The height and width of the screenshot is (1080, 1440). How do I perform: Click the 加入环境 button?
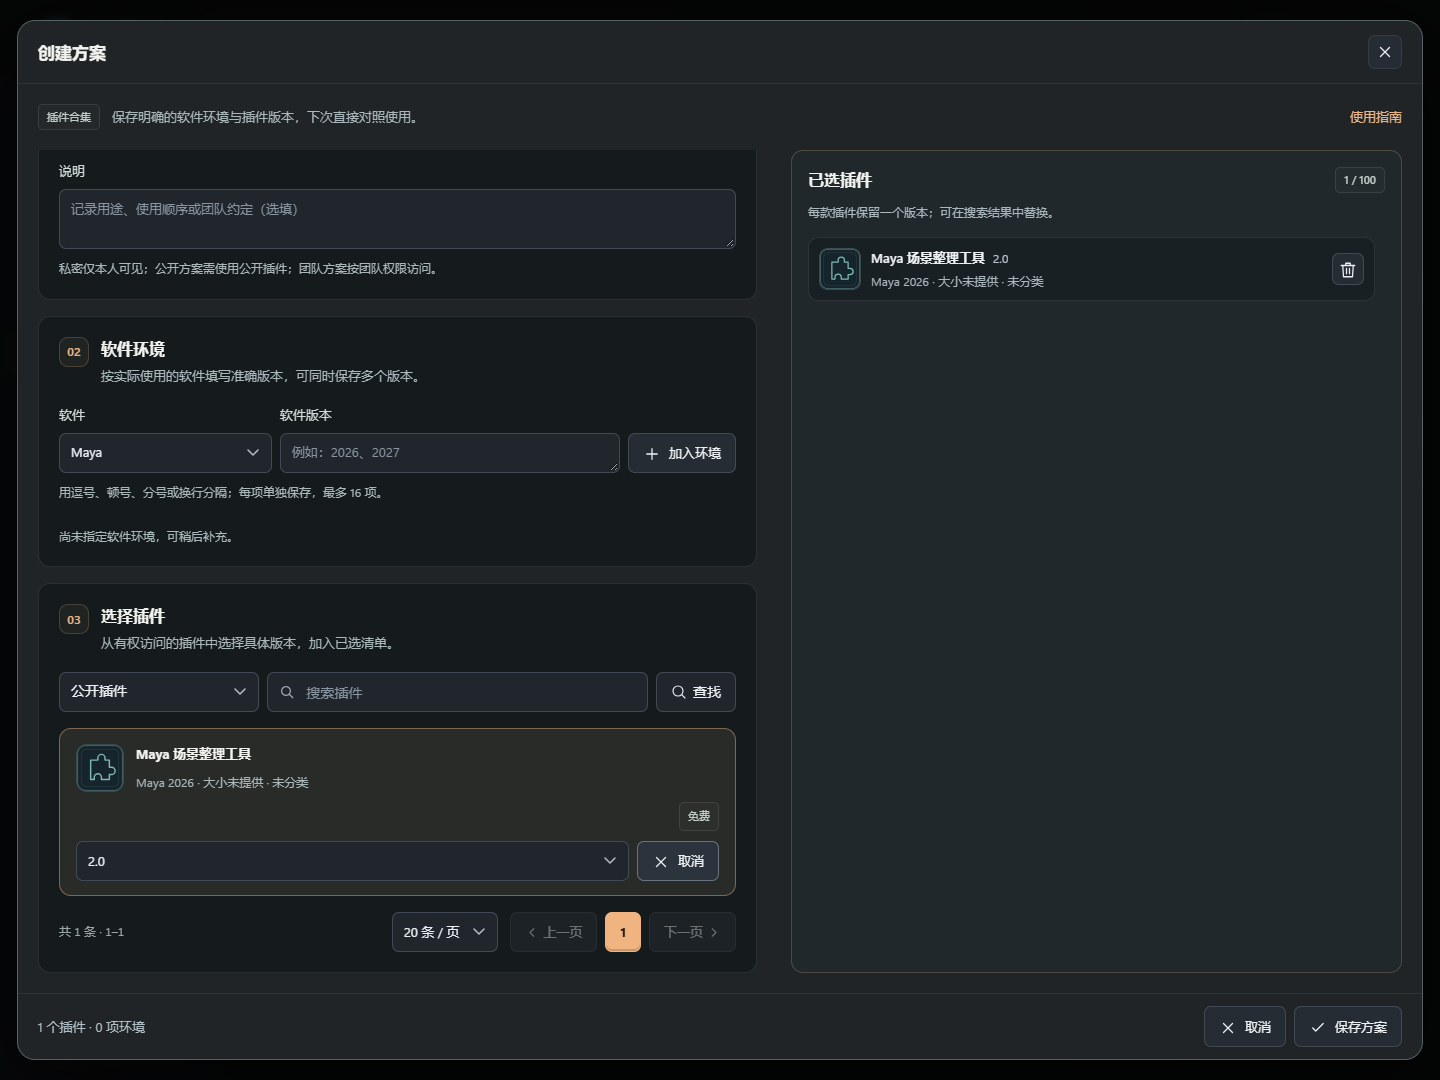[682, 453]
